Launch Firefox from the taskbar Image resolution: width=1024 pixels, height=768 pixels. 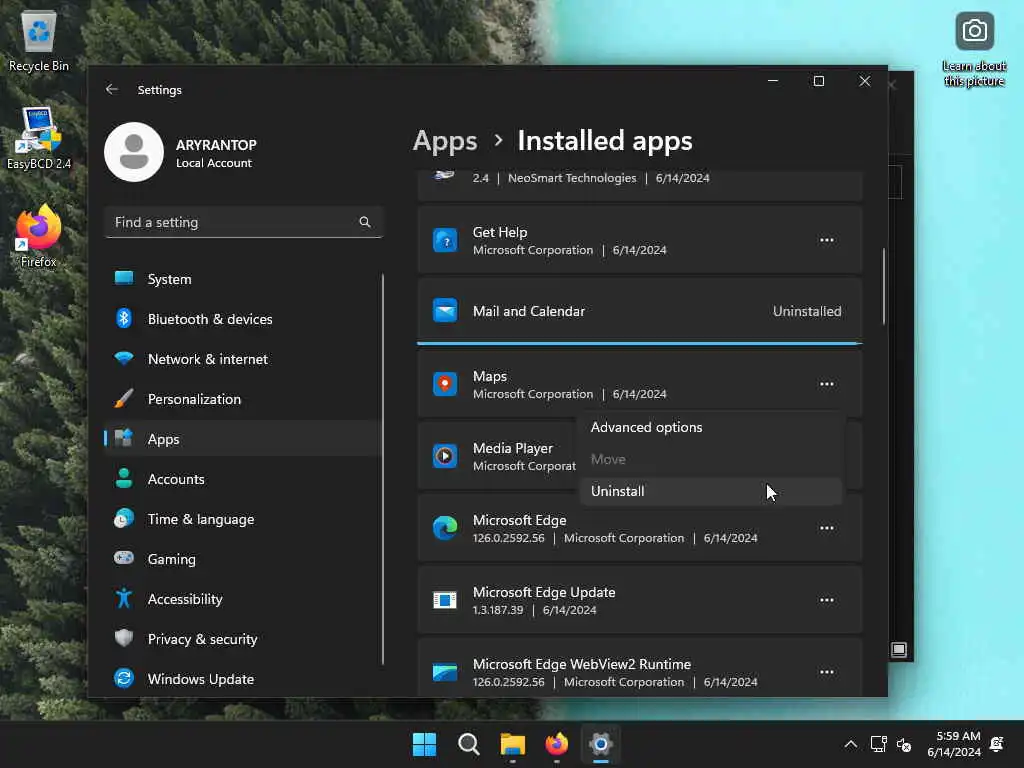[556, 744]
